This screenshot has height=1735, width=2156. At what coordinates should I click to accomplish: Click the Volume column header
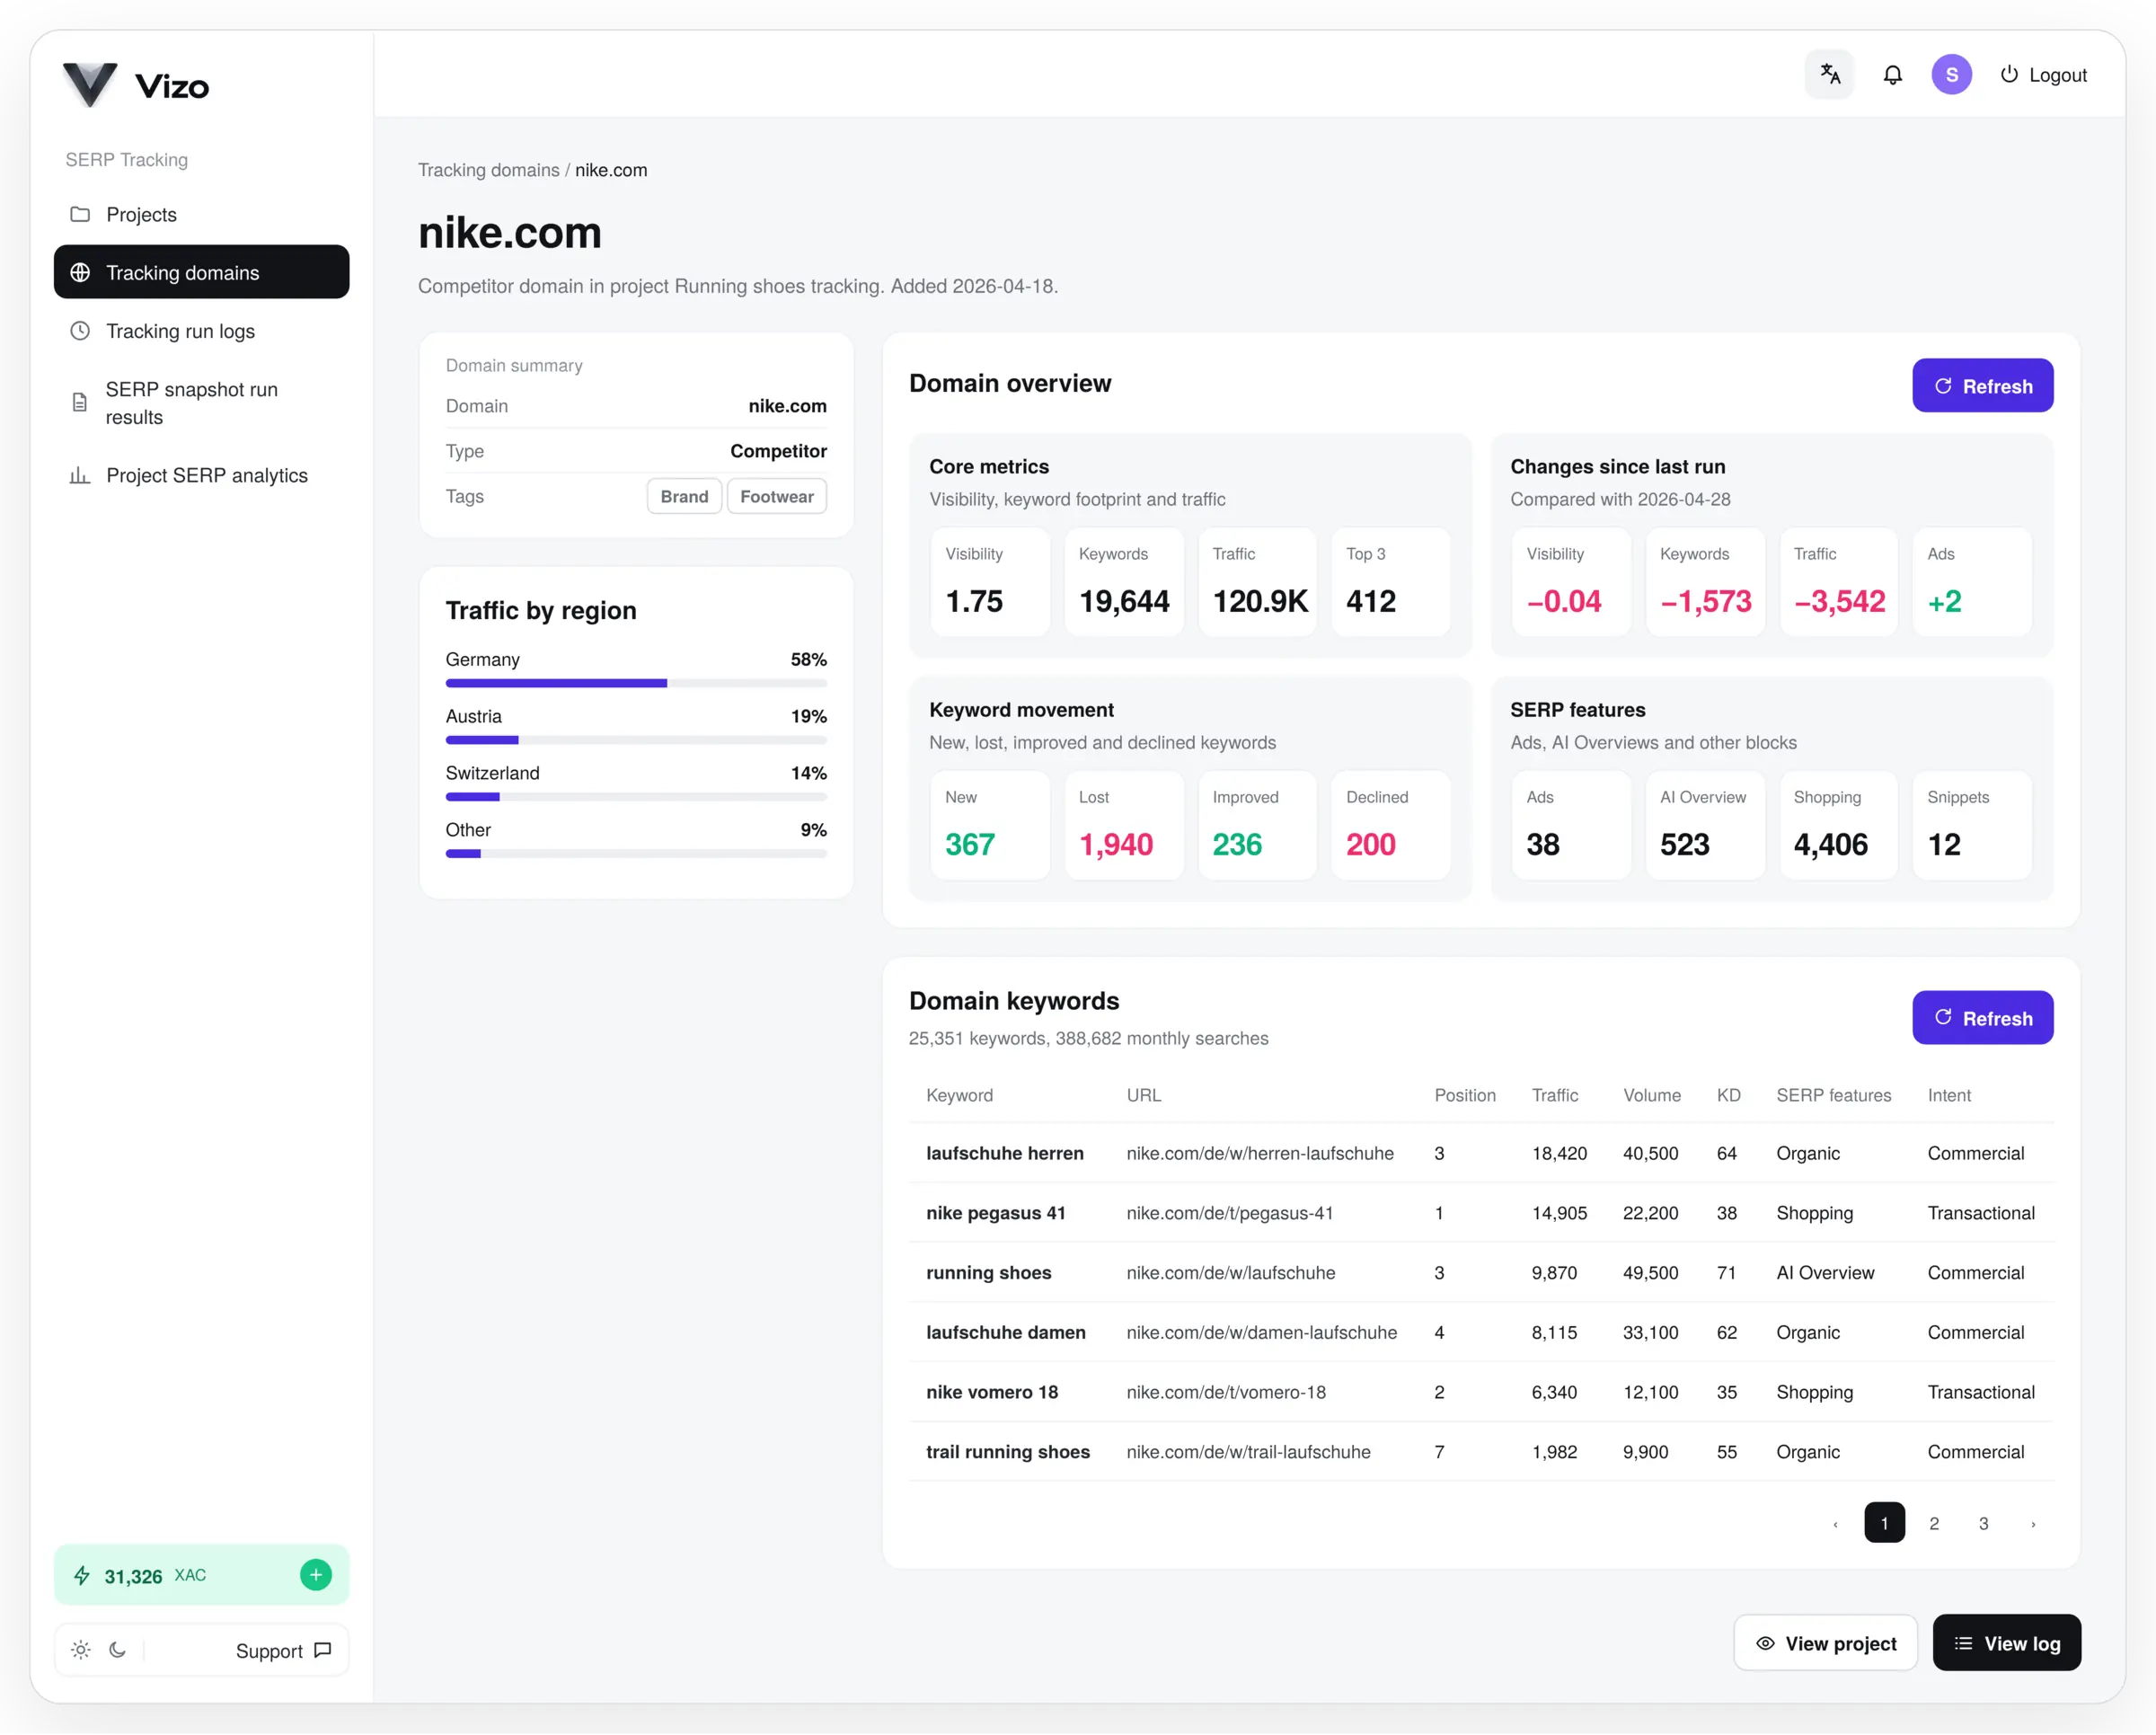(x=1651, y=1095)
